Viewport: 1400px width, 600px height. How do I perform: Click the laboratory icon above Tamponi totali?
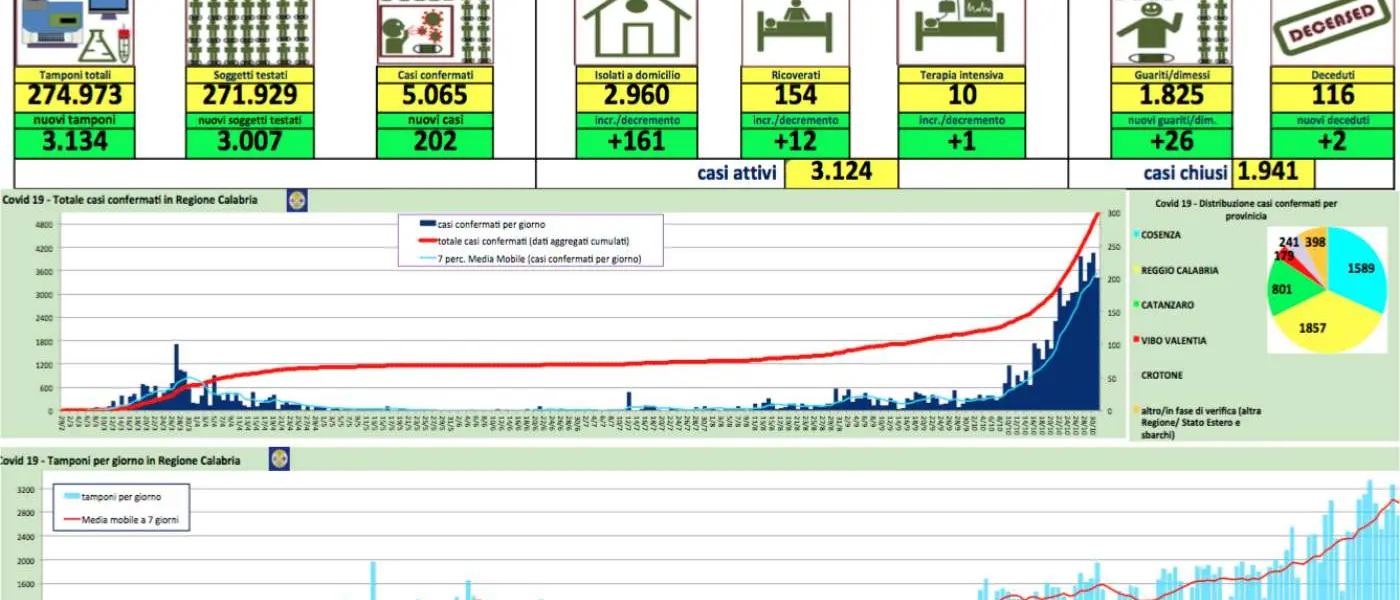click(74, 30)
